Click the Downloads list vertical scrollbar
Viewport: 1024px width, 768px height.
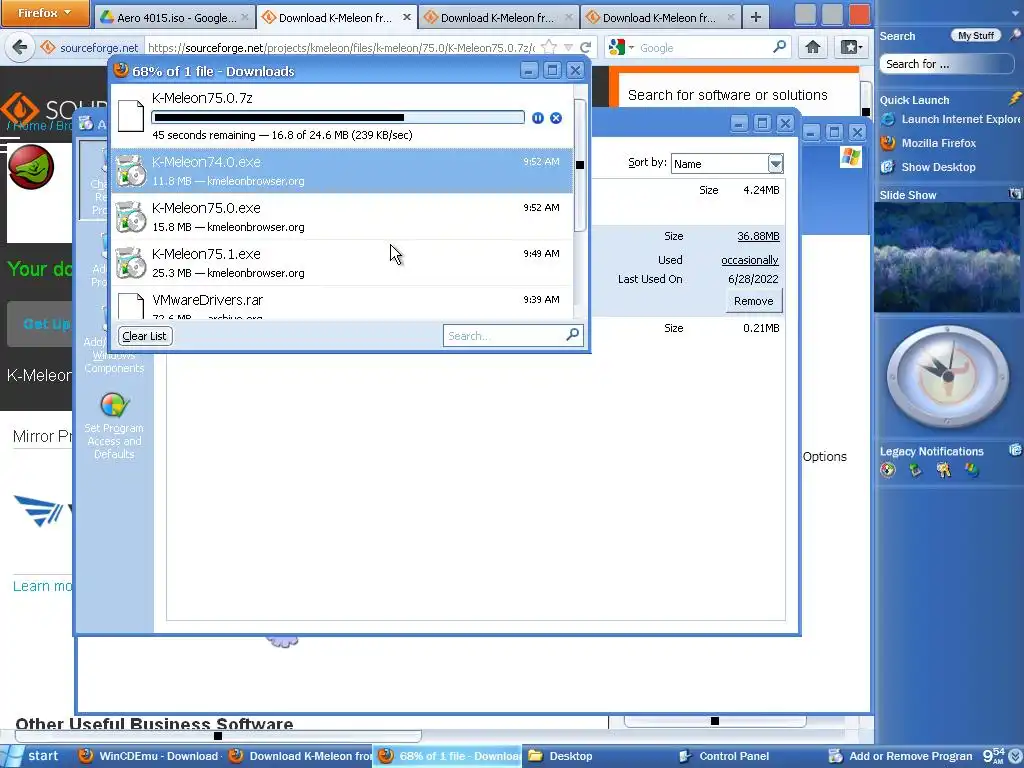coord(579,165)
